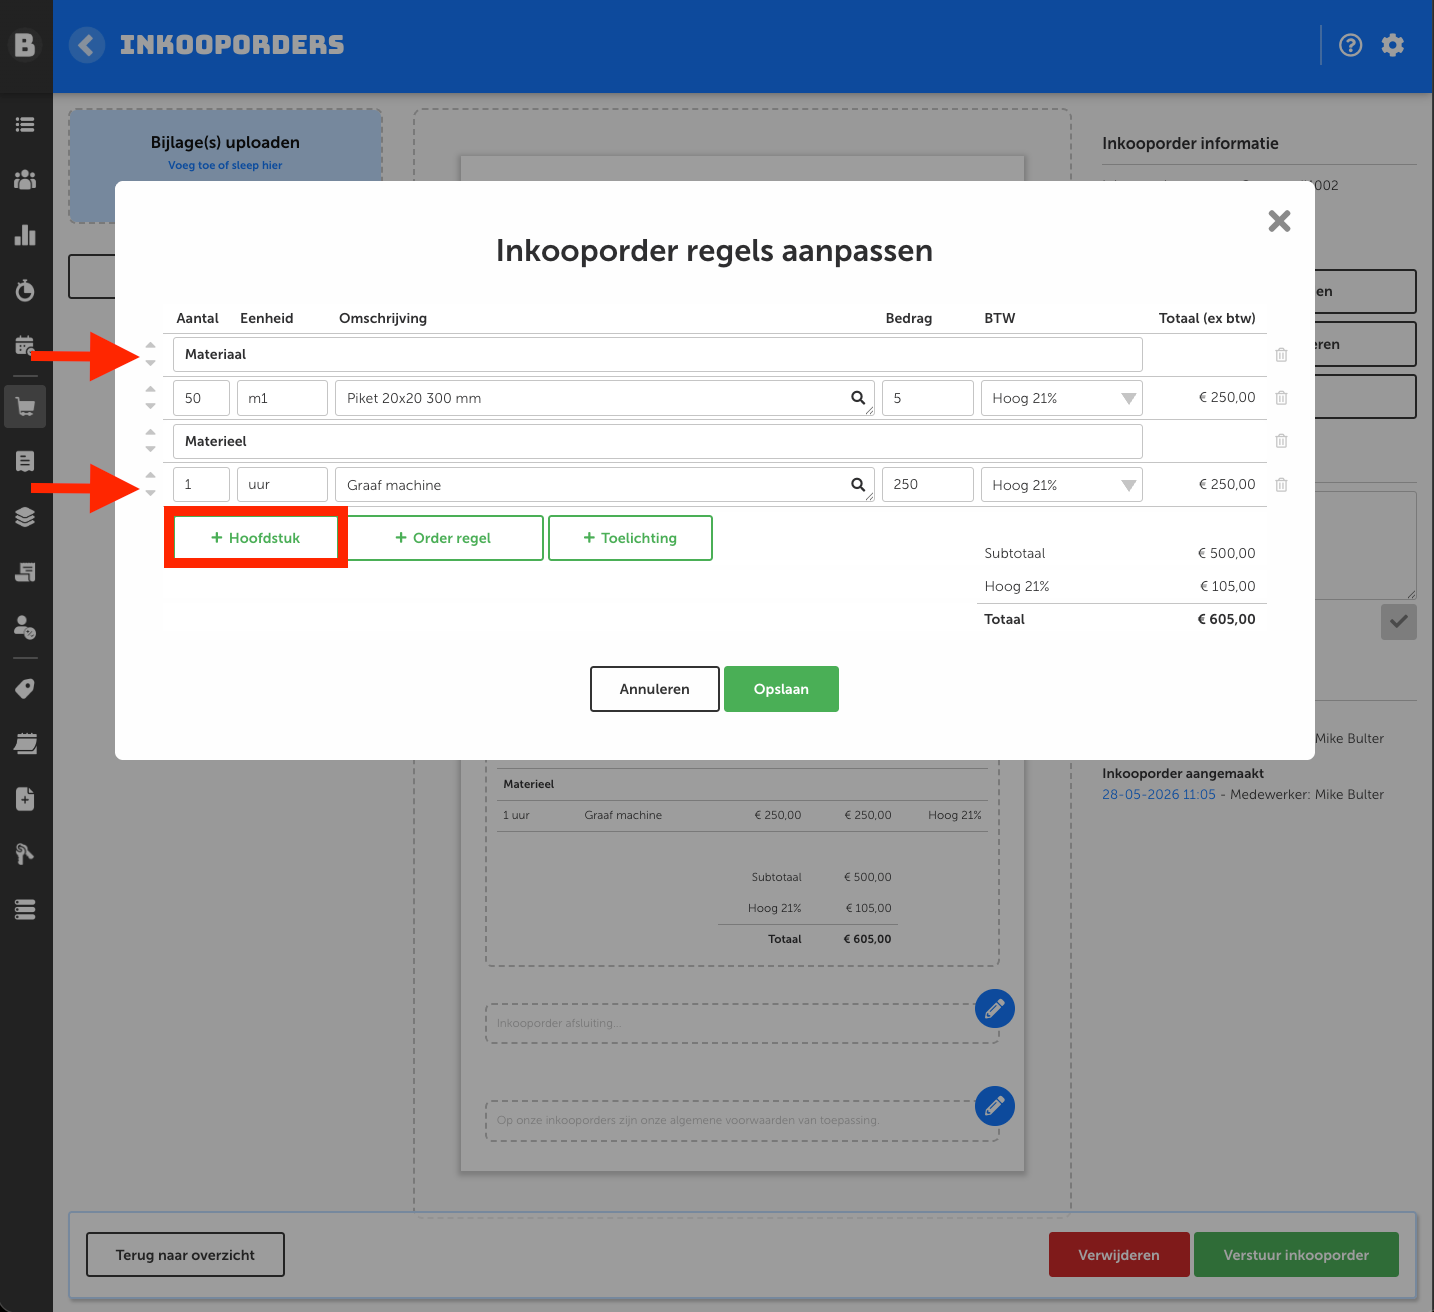Screen dimensions: 1434x1312
Task: Edit the amount field containing 250
Action: tap(928, 485)
